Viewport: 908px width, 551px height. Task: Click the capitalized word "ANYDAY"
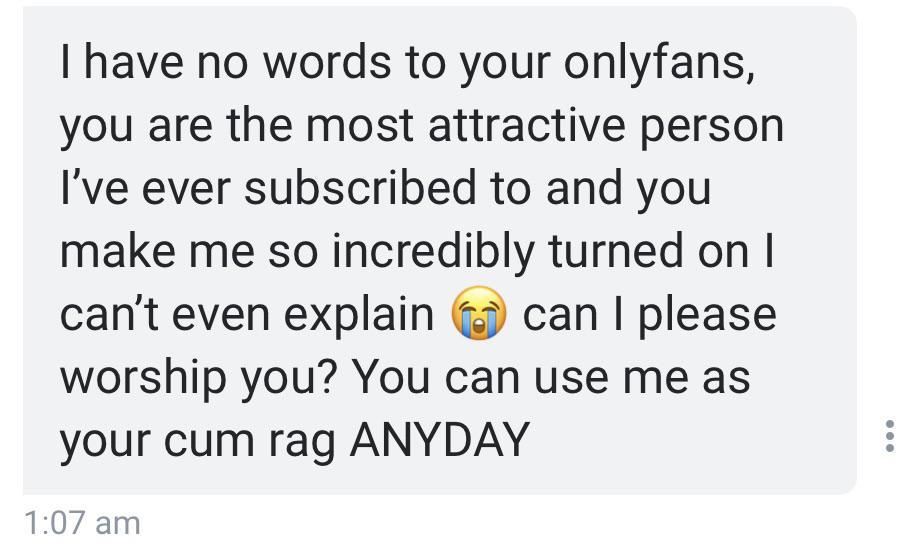coord(440,439)
